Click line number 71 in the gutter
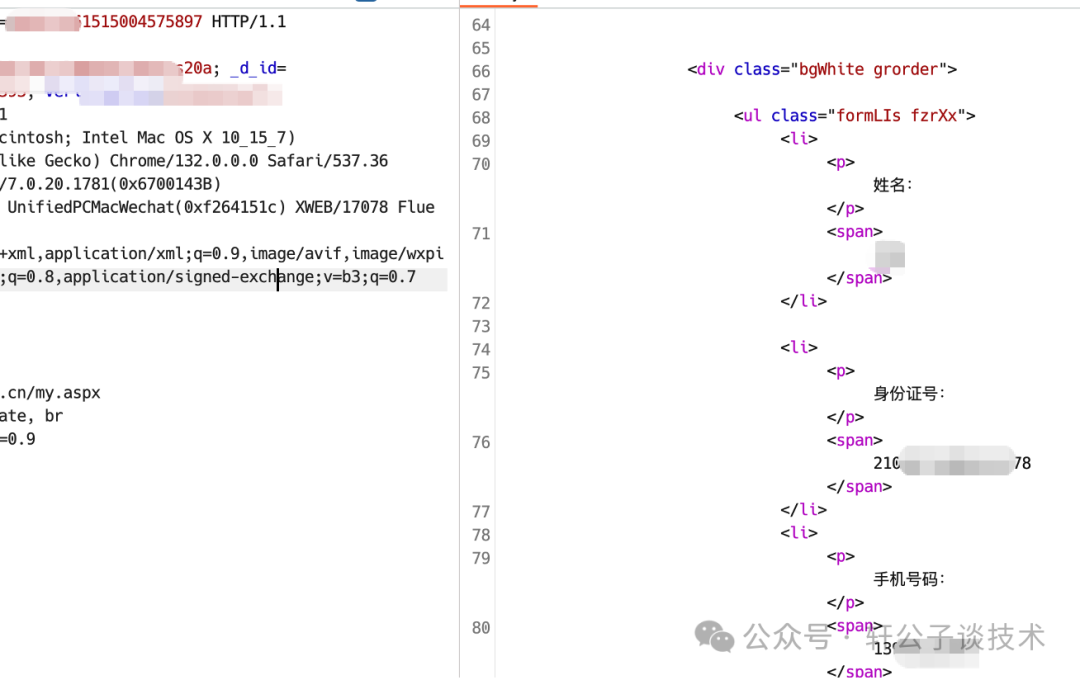Viewport: 1080px width, 680px height. 481,234
